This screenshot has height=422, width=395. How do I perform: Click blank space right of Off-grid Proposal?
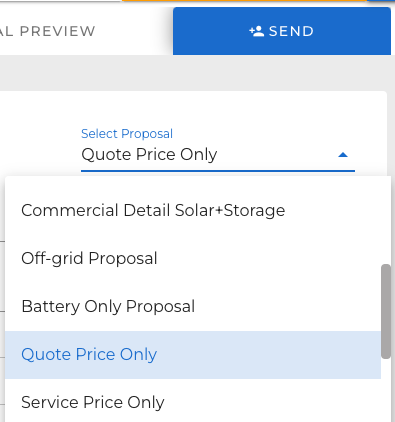point(267,258)
